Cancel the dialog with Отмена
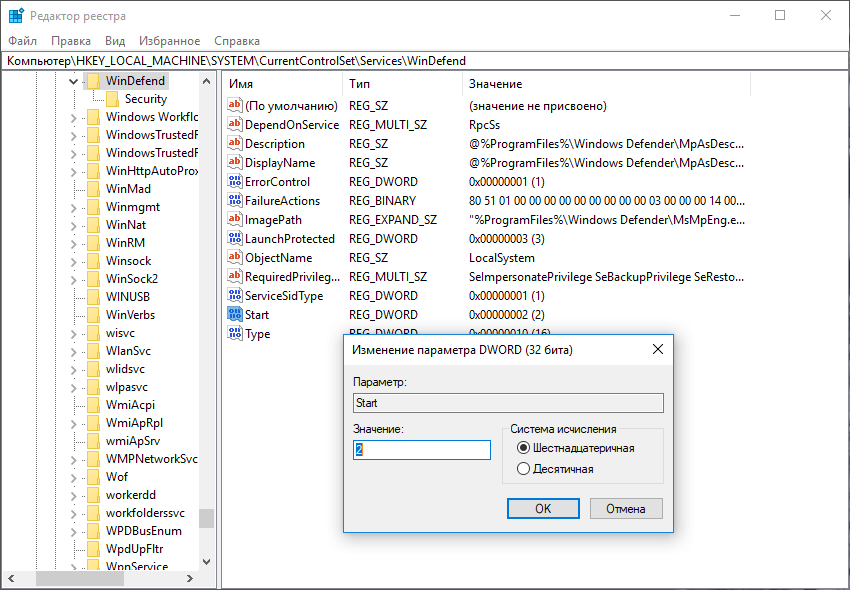This screenshot has width=850, height=590. point(626,509)
